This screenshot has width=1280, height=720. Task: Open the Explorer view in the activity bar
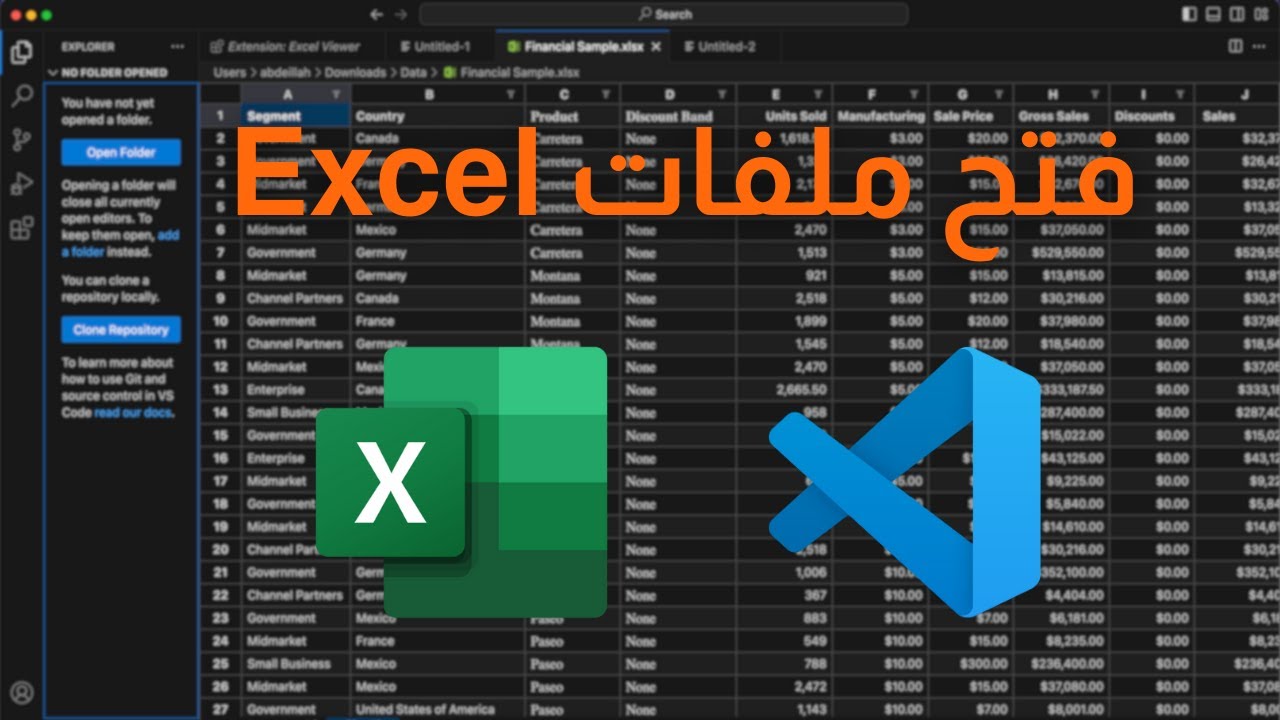pos(21,52)
